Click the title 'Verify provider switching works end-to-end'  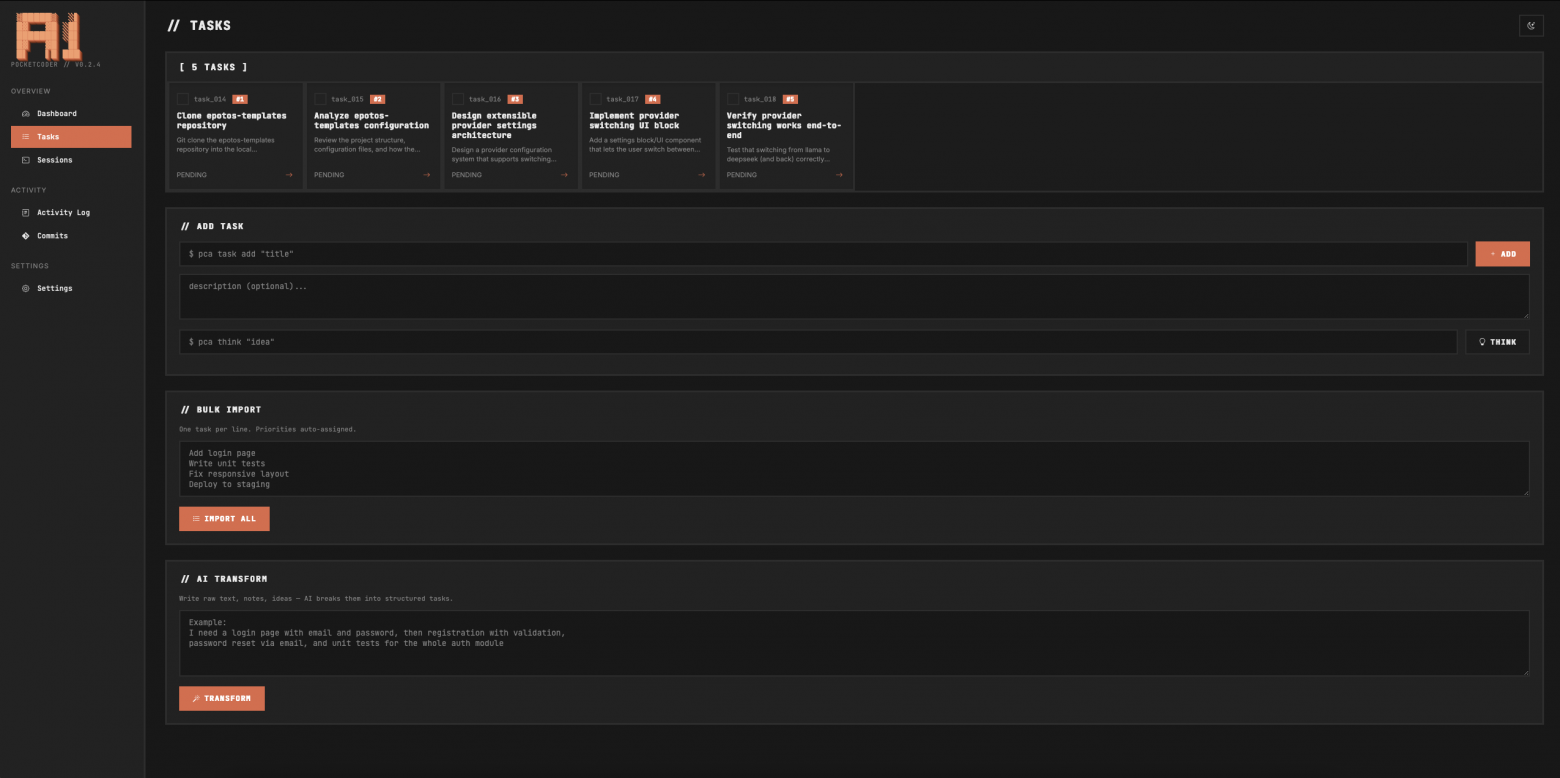click(x=784, y=126)
